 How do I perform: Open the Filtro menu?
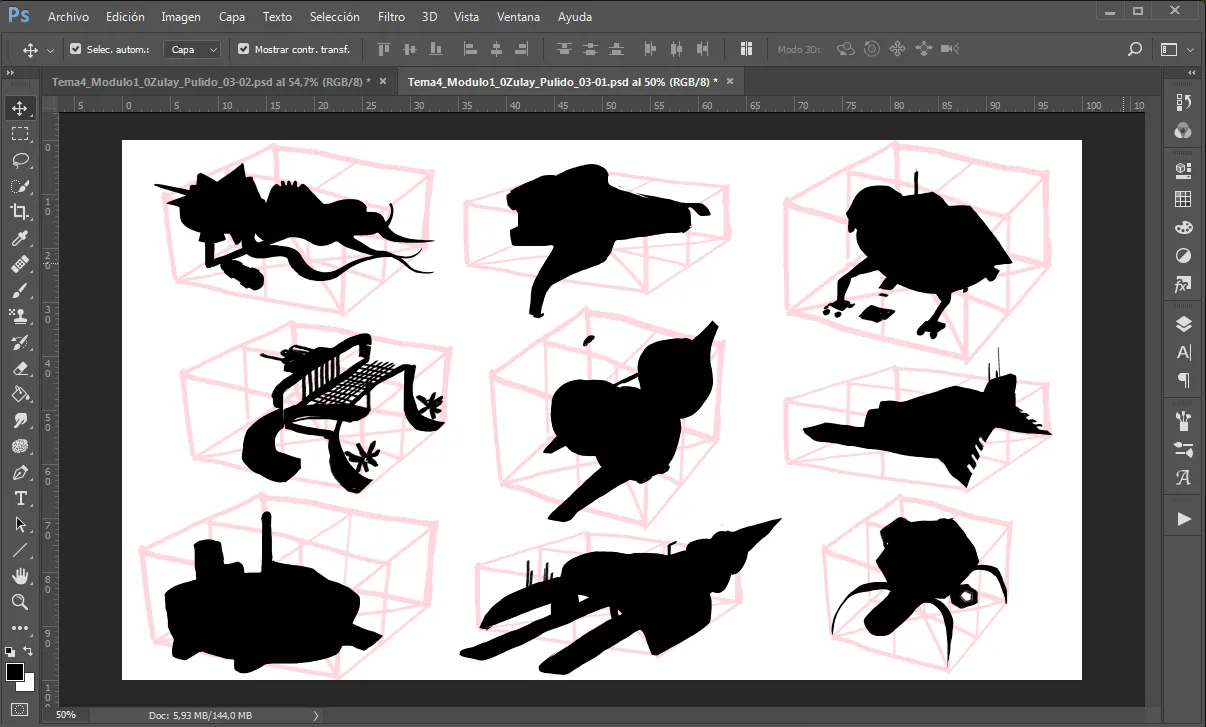pyautogui.click(x=392, y=17)
